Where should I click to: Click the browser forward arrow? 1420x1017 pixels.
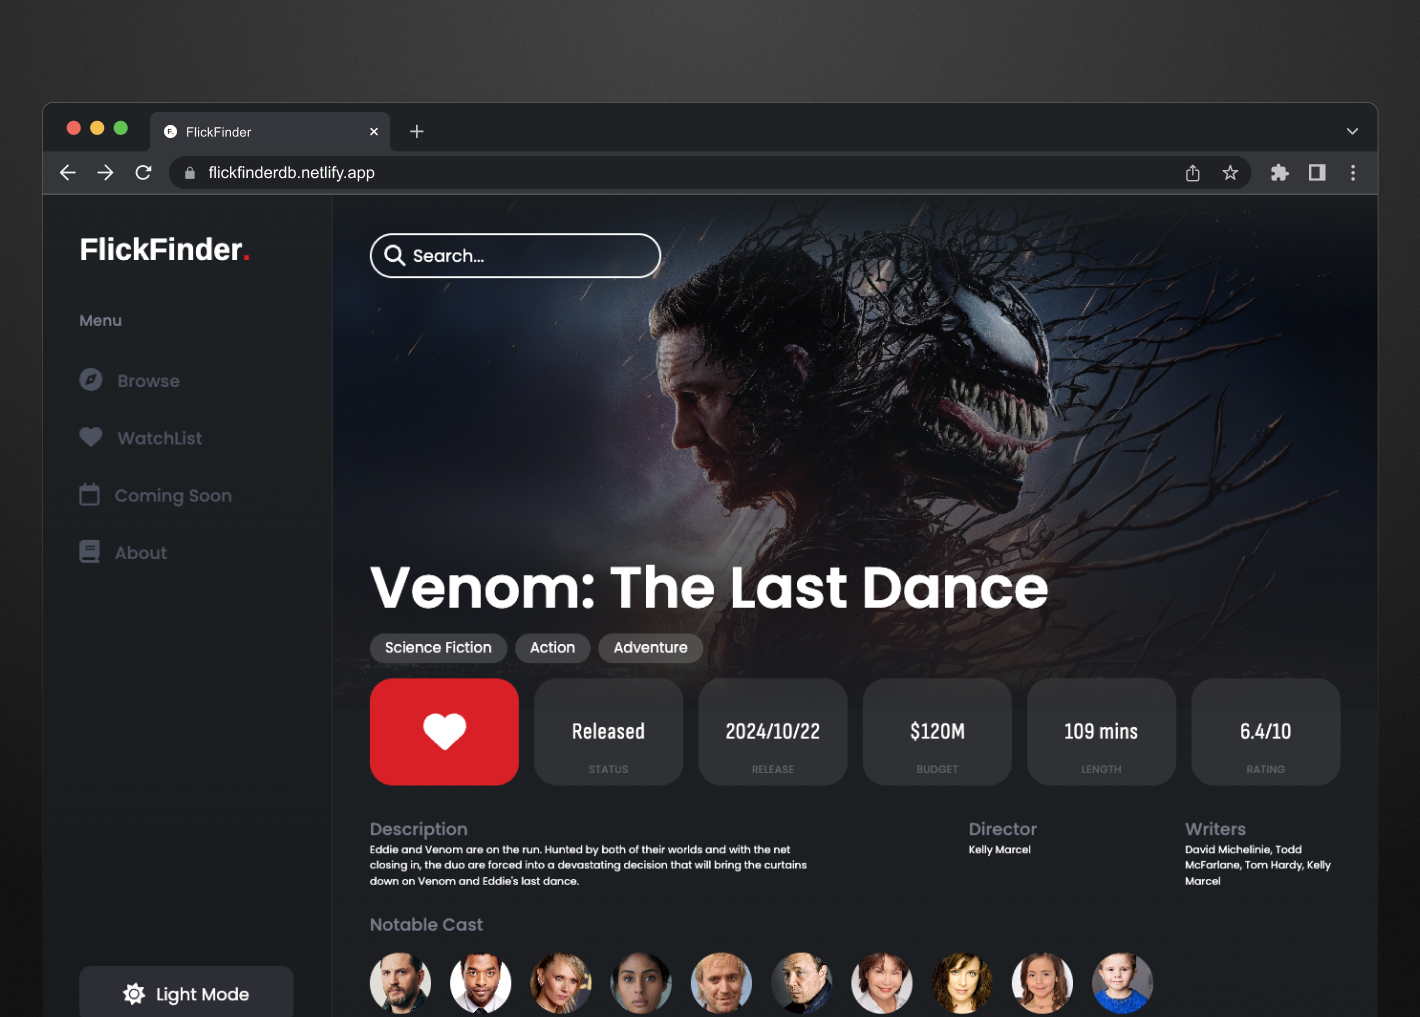pos(105,173)
